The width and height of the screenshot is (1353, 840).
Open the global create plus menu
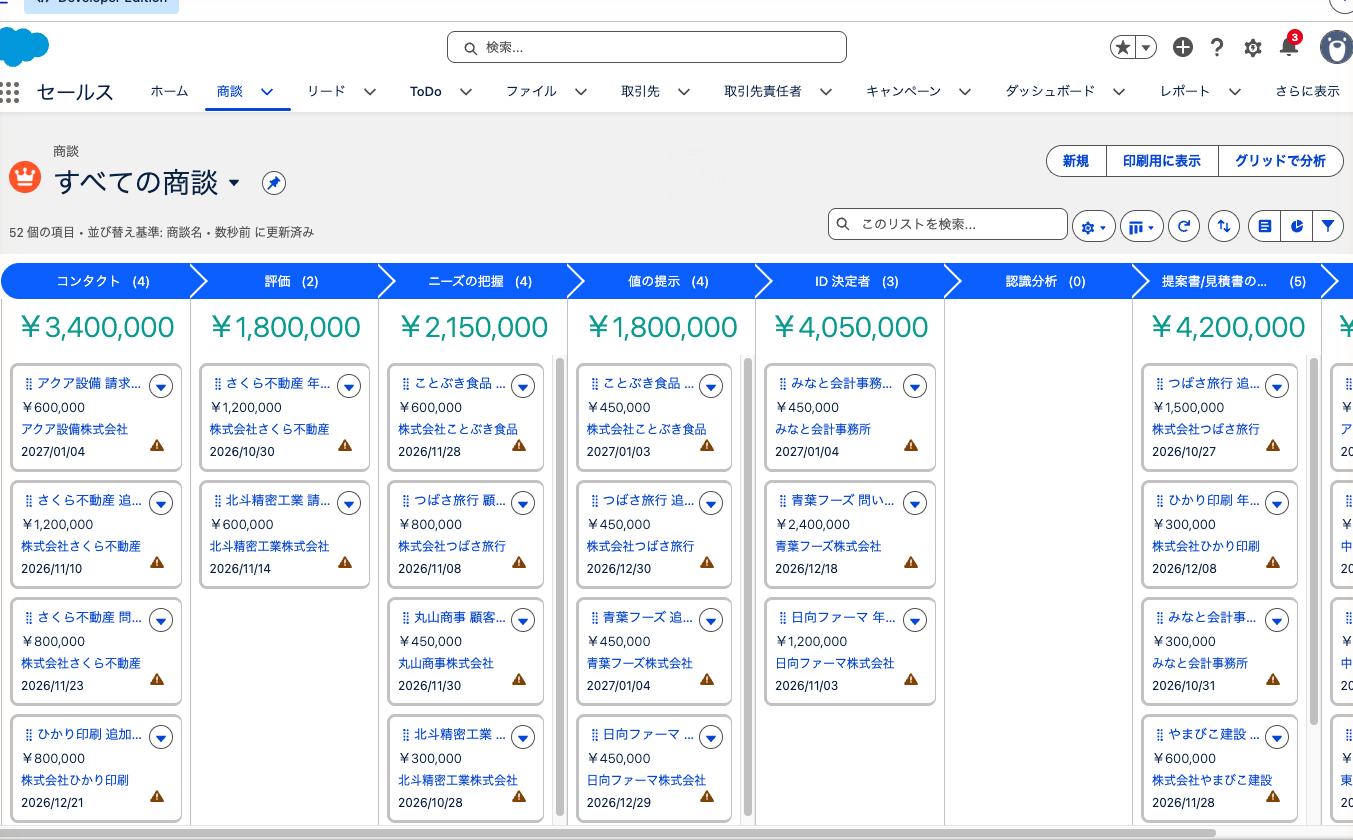(x=1183, y=47)
